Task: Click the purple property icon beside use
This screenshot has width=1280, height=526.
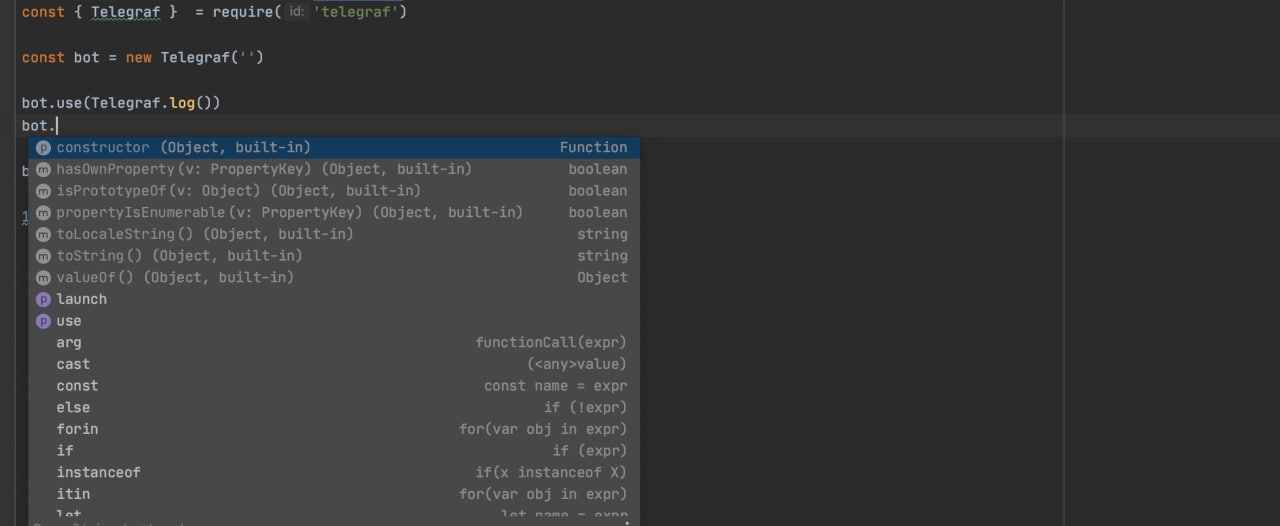Action: pos(43,321)
